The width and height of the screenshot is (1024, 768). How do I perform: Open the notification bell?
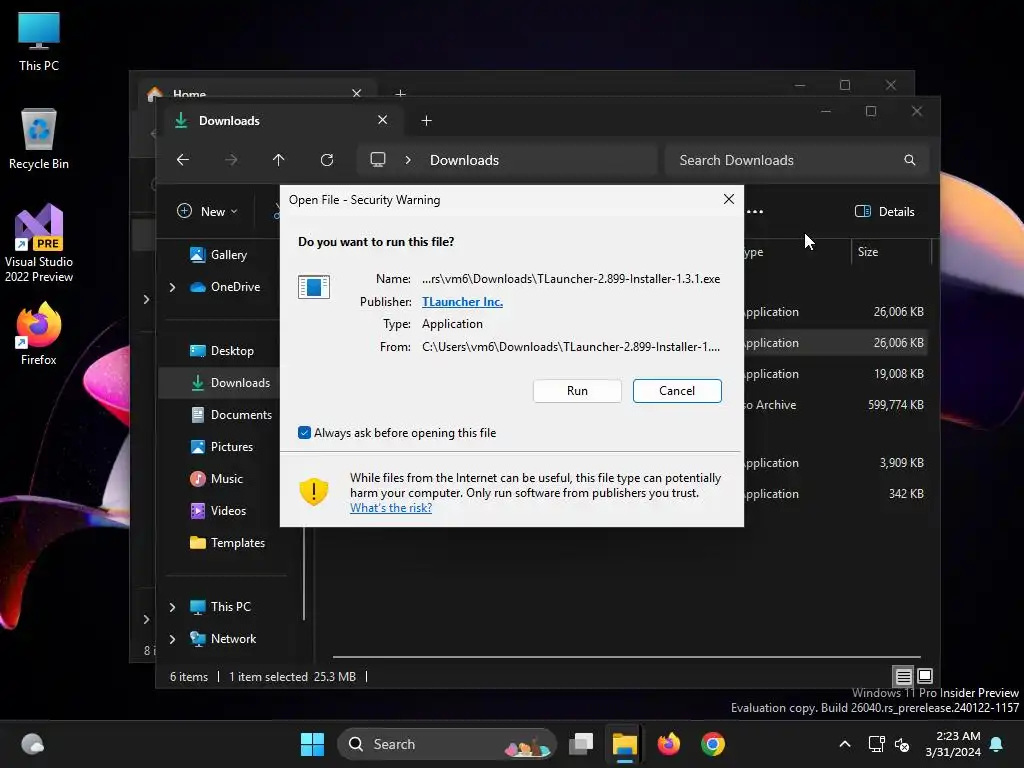point(997,744)
